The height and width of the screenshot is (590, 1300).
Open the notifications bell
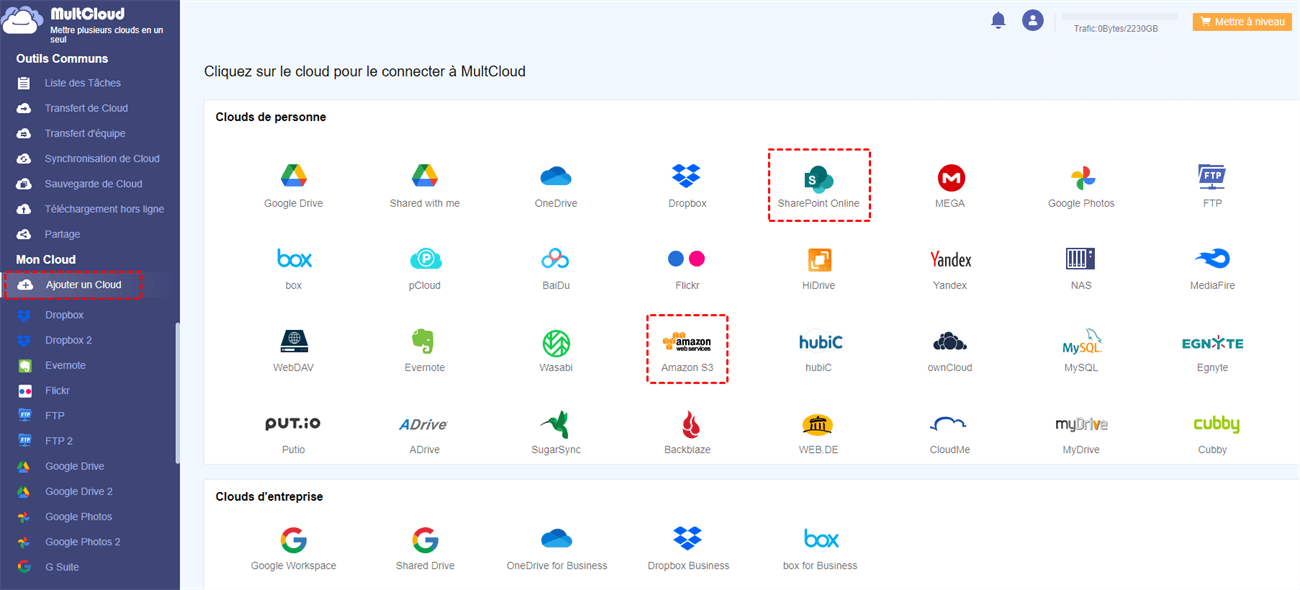coord(998,20)
